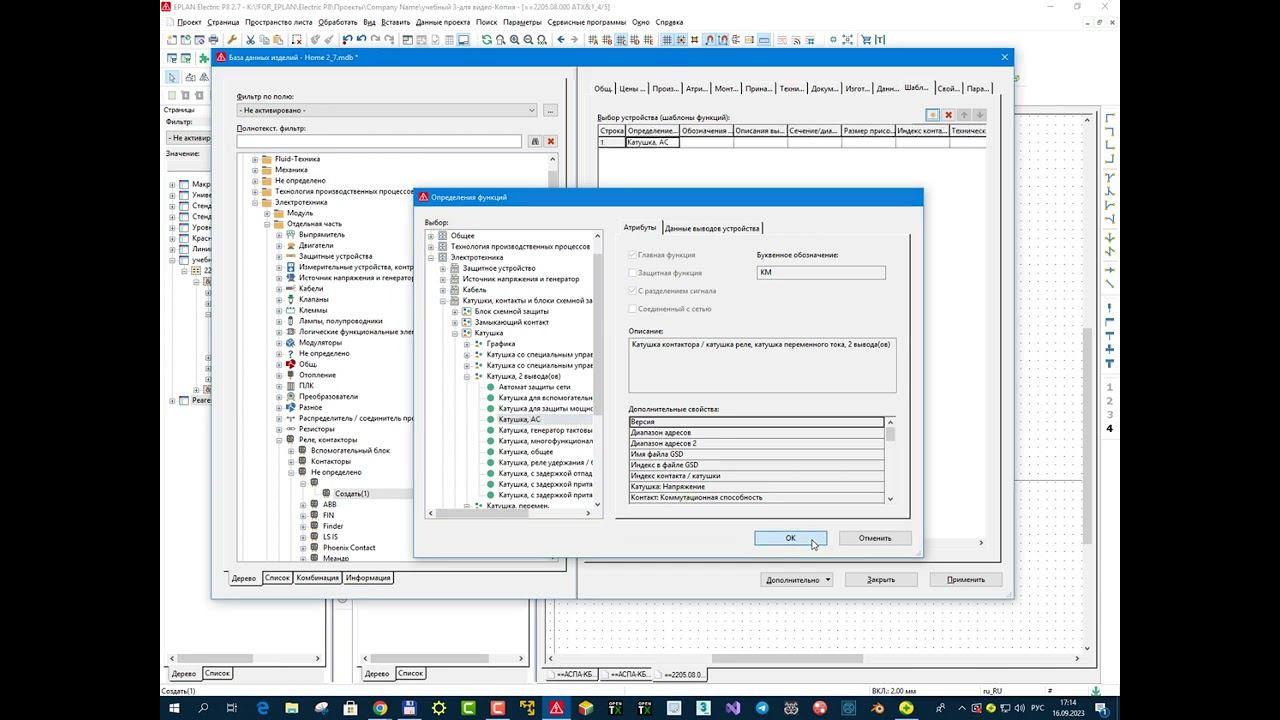Expand the 'ABB' manufacturer node
Viewport: 1280px width, 720px height.
pyautogui.click(x=303, y=505)
